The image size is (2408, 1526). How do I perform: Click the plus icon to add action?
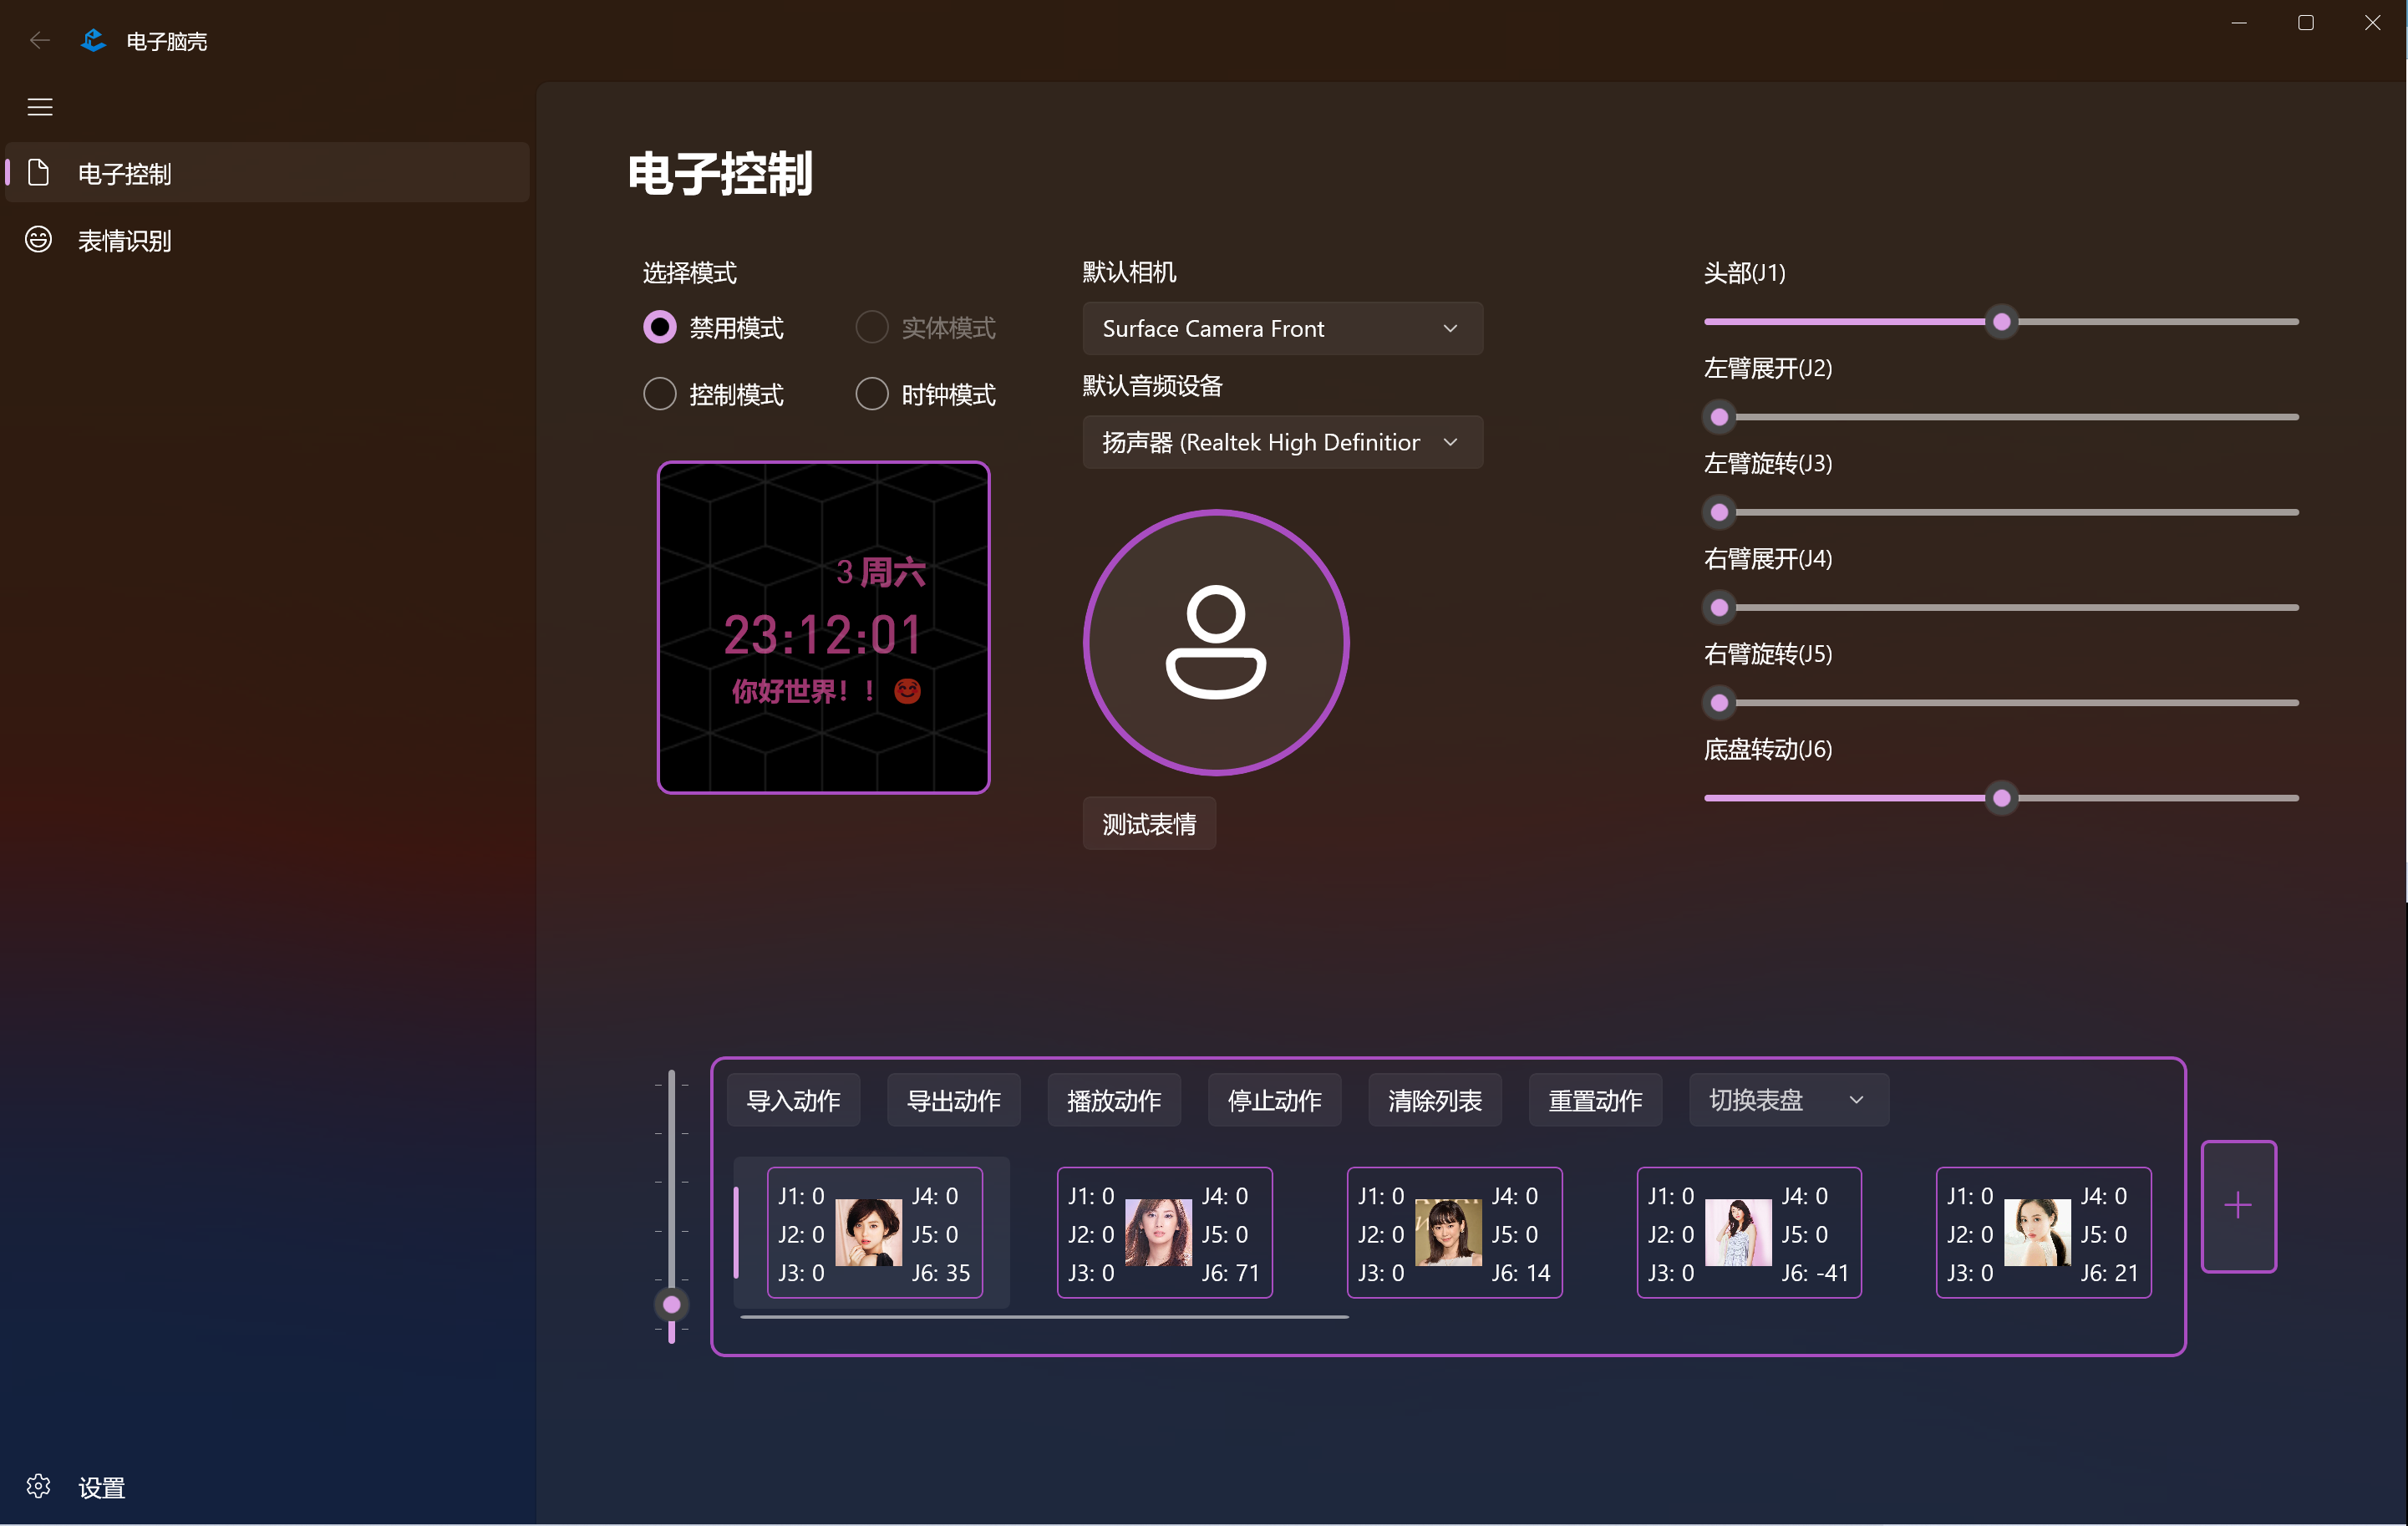click(2238, 1206)
